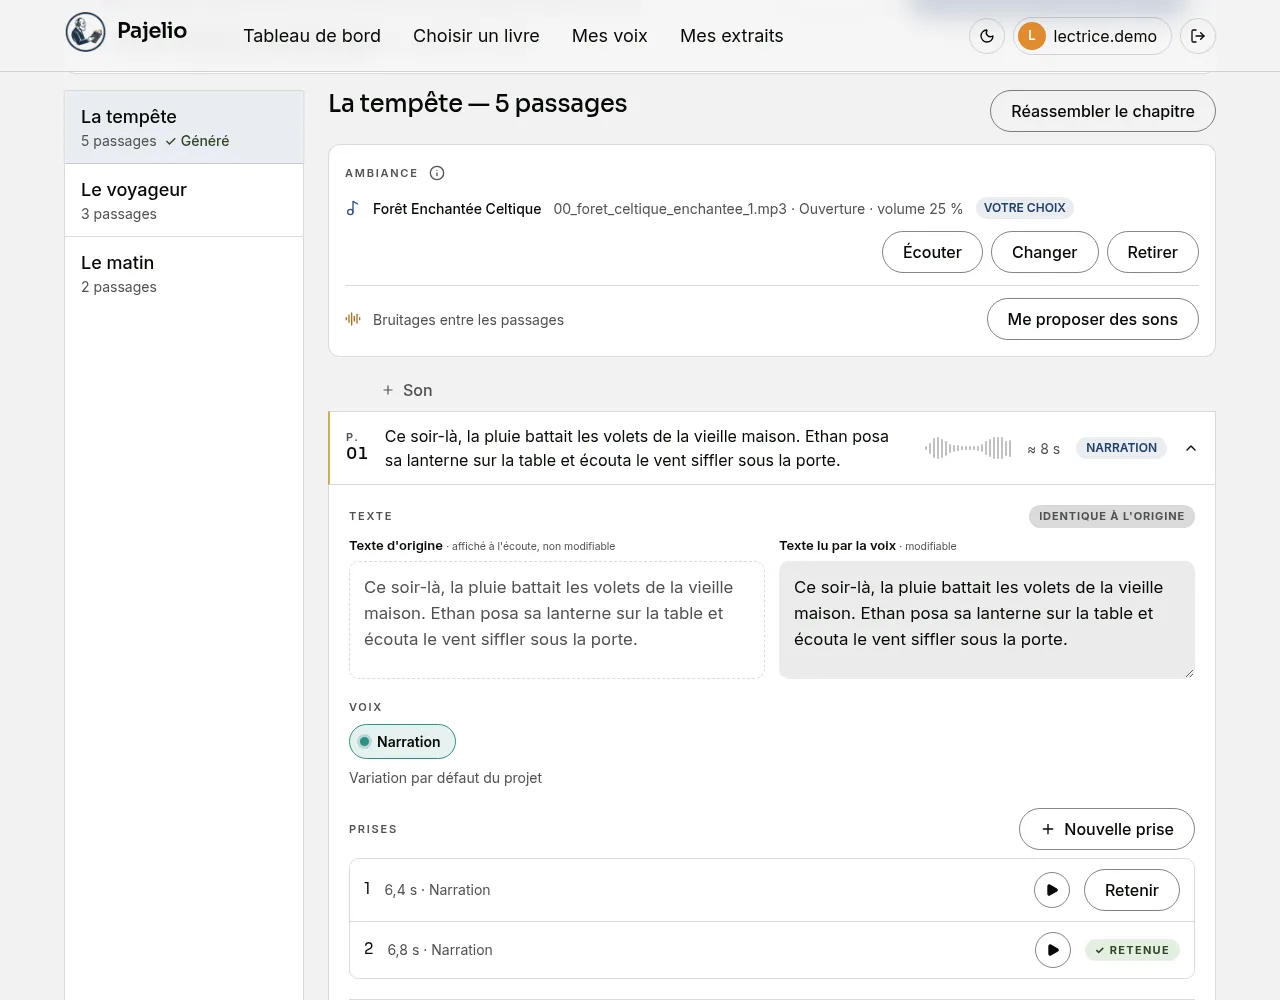Navigate to Mes extraits
The height and width of the screenshot is (1000, 1280).
pyautogui.click(x=732, y=36)
